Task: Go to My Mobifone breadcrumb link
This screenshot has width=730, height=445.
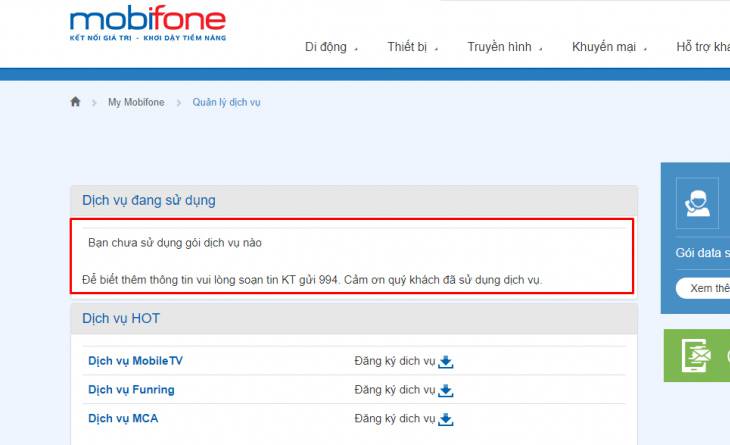Action: pyautogui.click(x=134, y=103)
